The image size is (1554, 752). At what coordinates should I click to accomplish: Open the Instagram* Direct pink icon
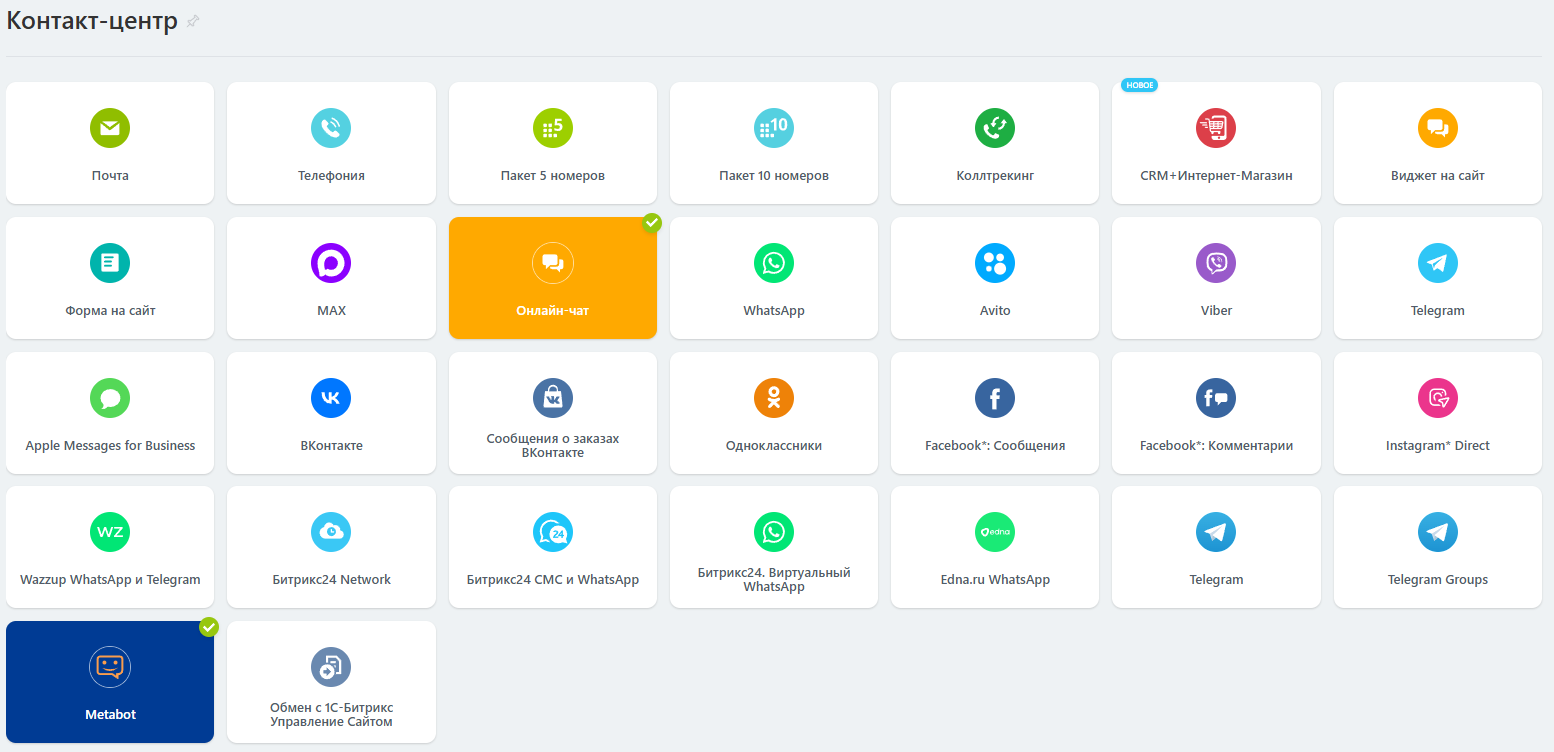click(x=1438, y=398)
